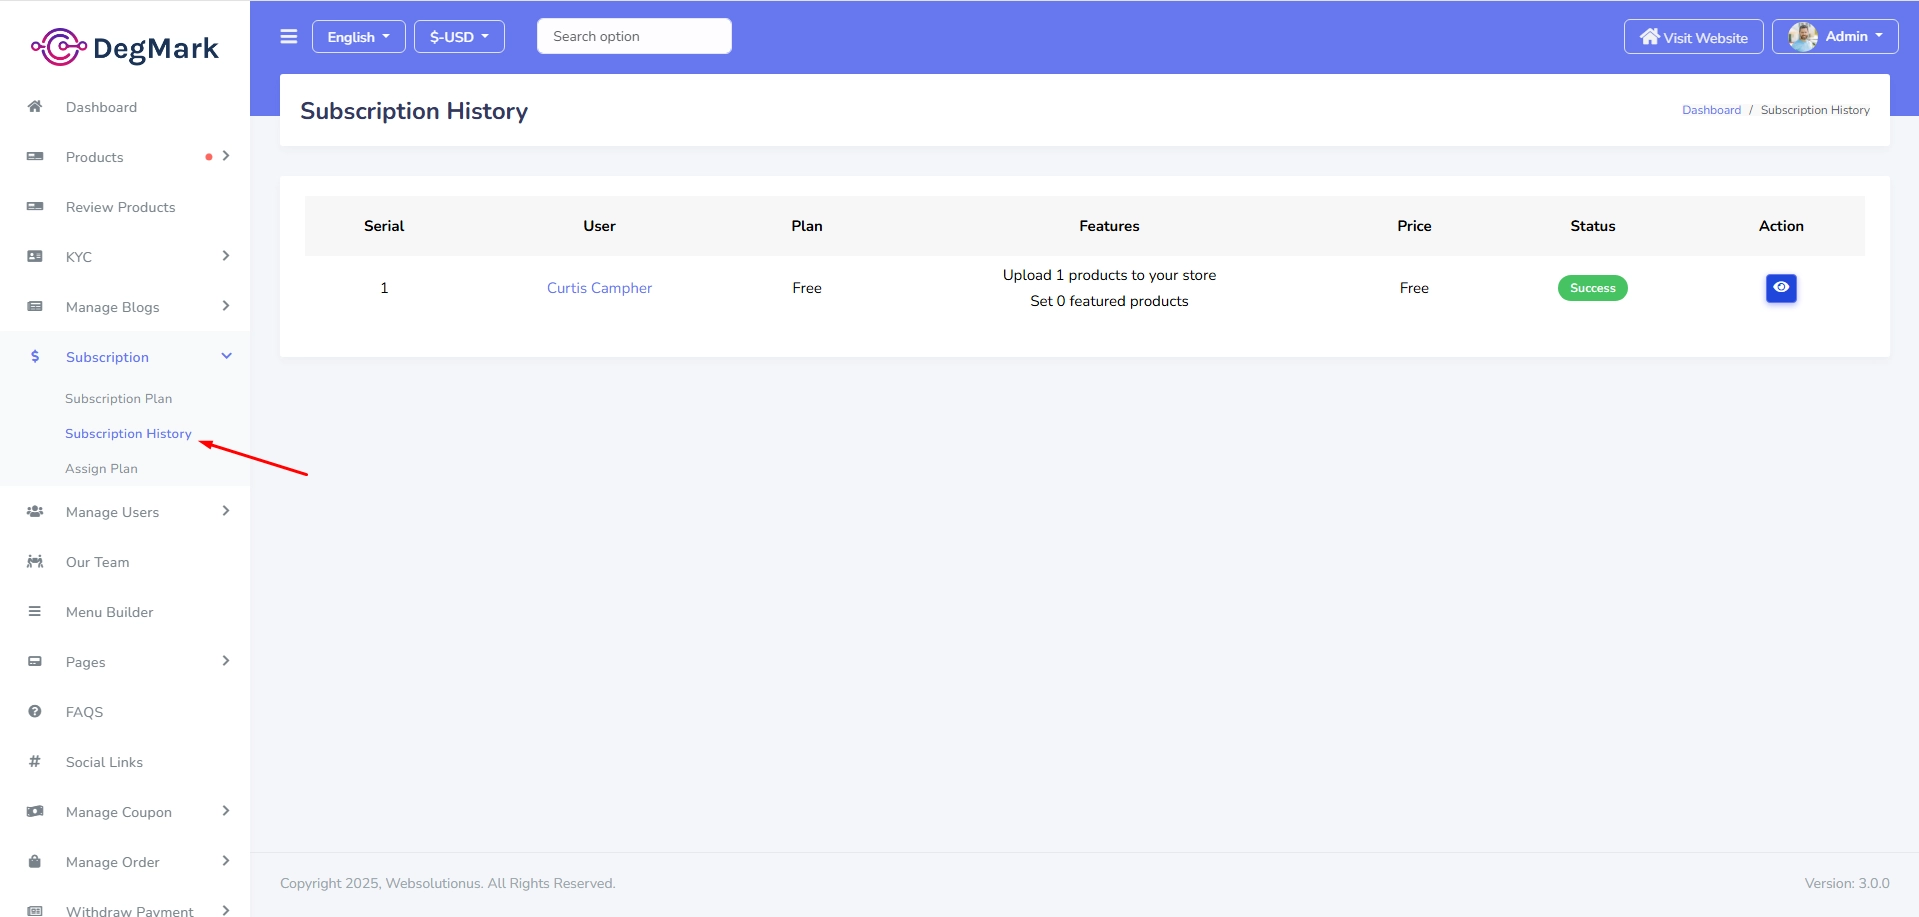Click the house icon in Visit Website
Image resolution: width=1919 pixels, height=917 pixels.
click(1650, 37)
